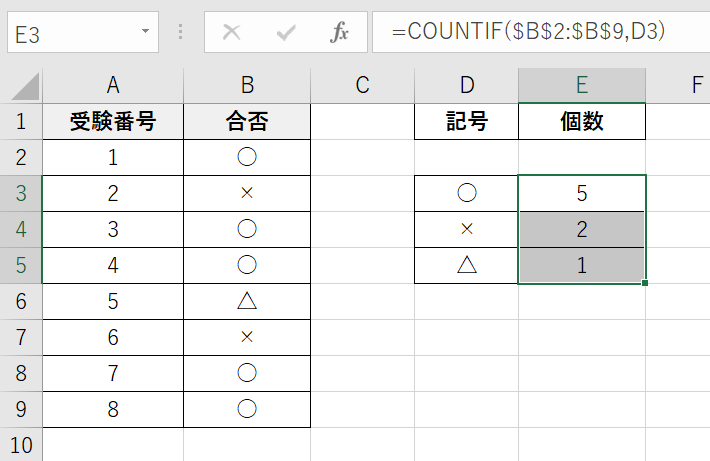710x461 pixels.
Task: Open the Insert Function fx dialog
Action: pyautogui.click(x=340, y=32)
